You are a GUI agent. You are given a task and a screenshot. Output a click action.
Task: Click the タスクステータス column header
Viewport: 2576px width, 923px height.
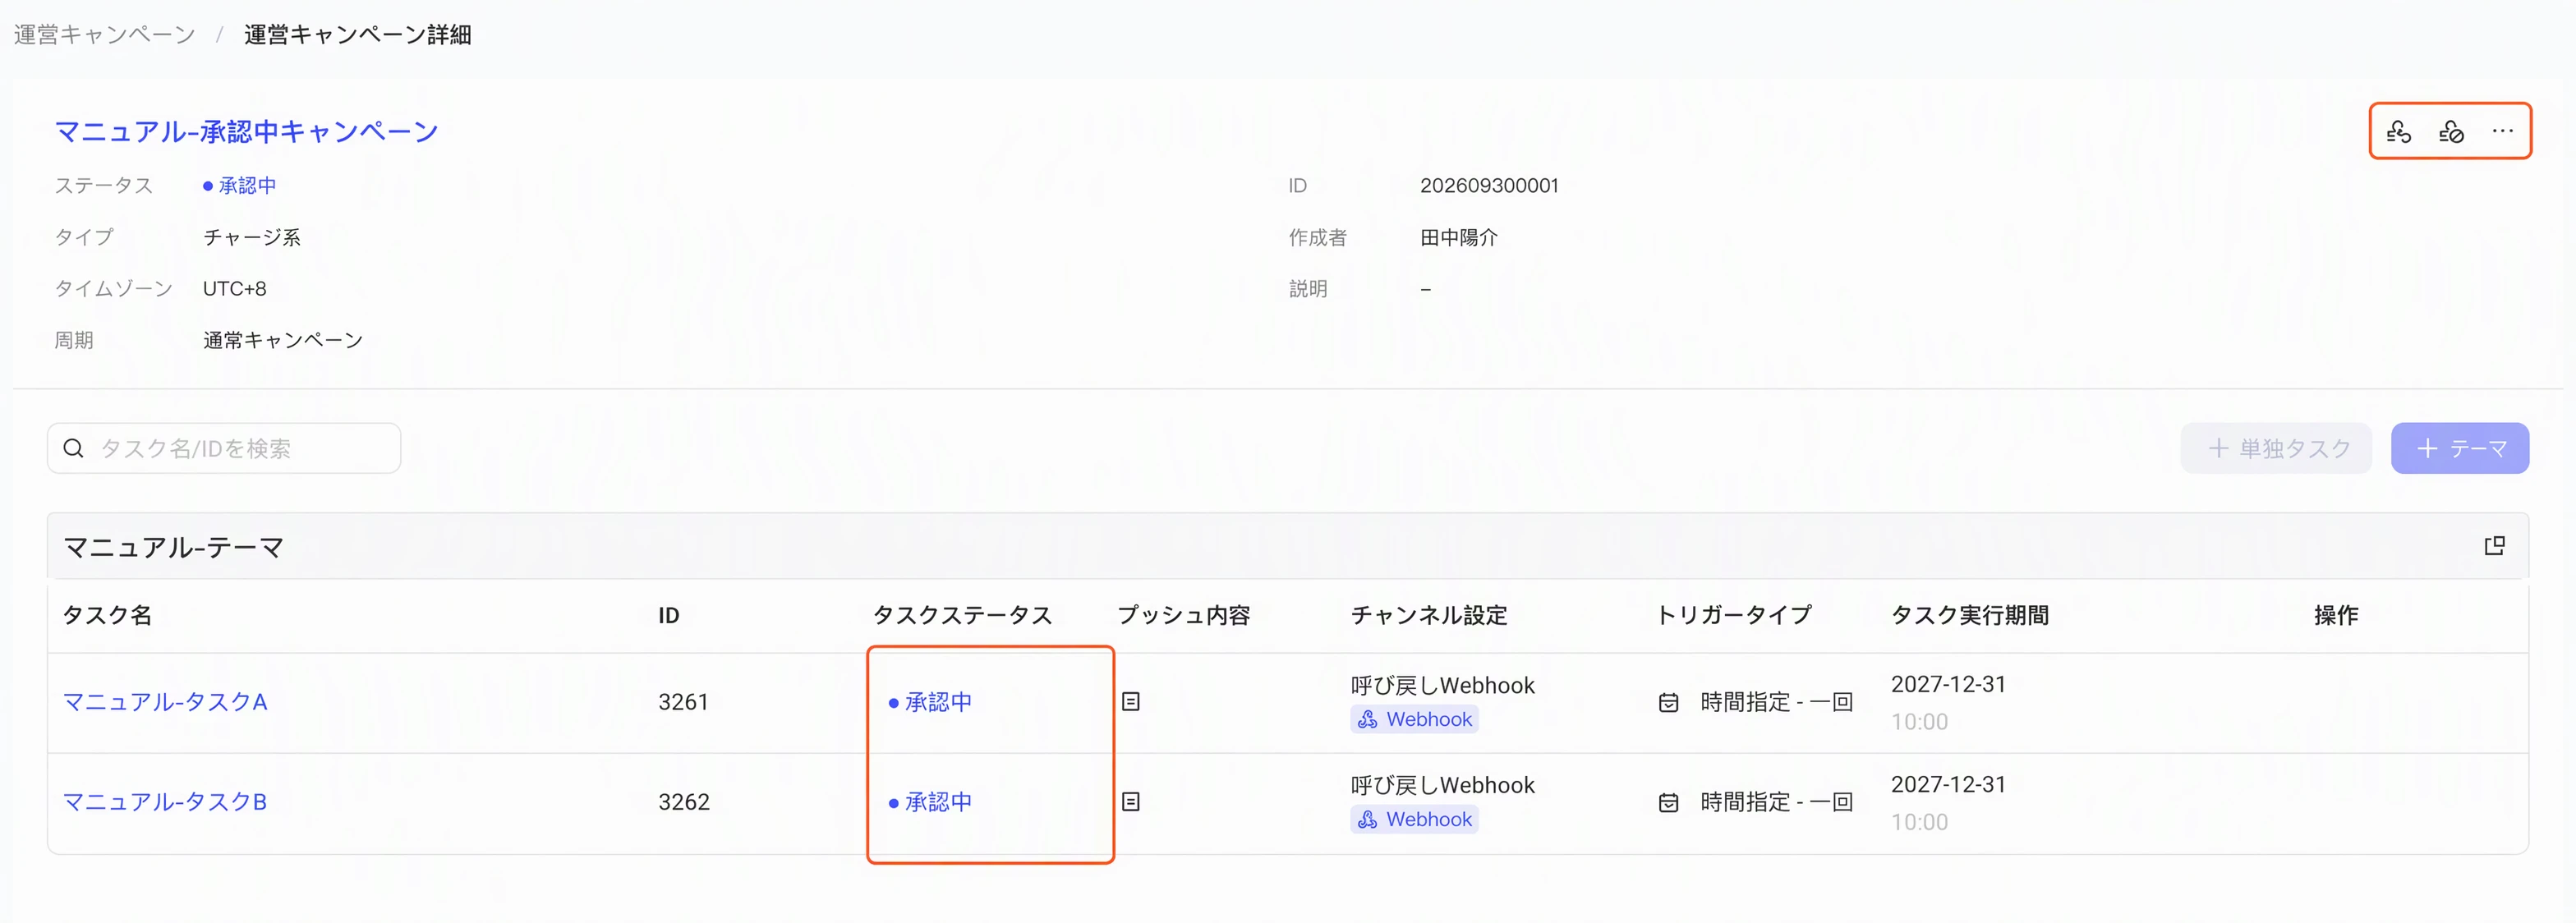pyautogui.click(x=962, y=615)
